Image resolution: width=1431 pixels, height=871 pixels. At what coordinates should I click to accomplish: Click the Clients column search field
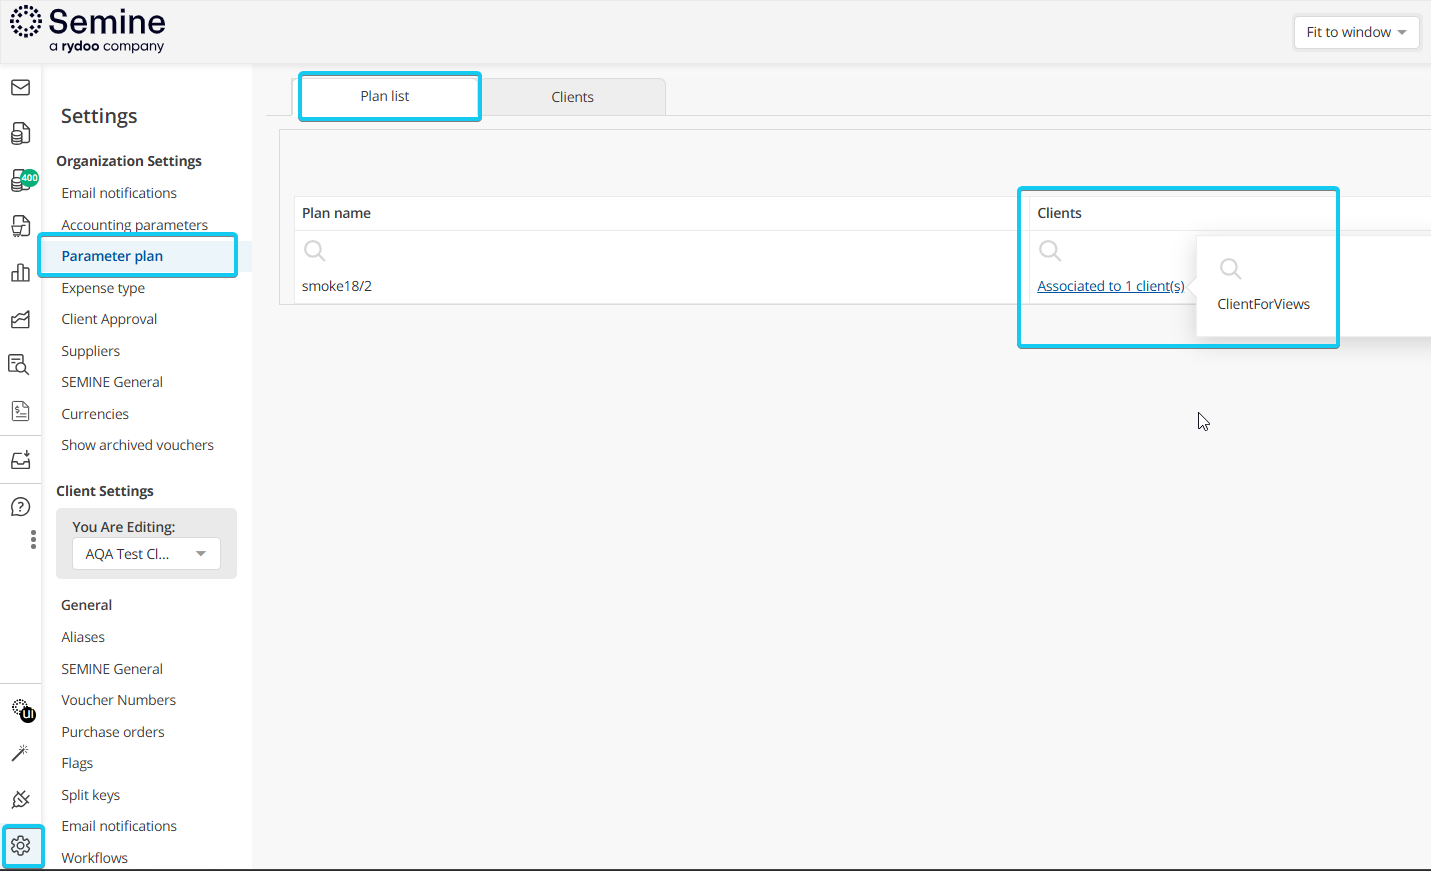point(1110,250)
